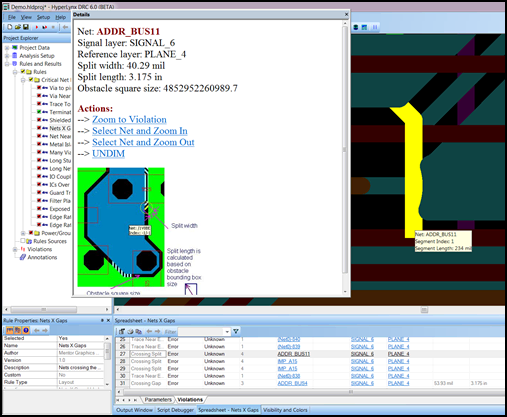
Task: Switch to the Output Window tab
Action: click(x=134, y=410)
